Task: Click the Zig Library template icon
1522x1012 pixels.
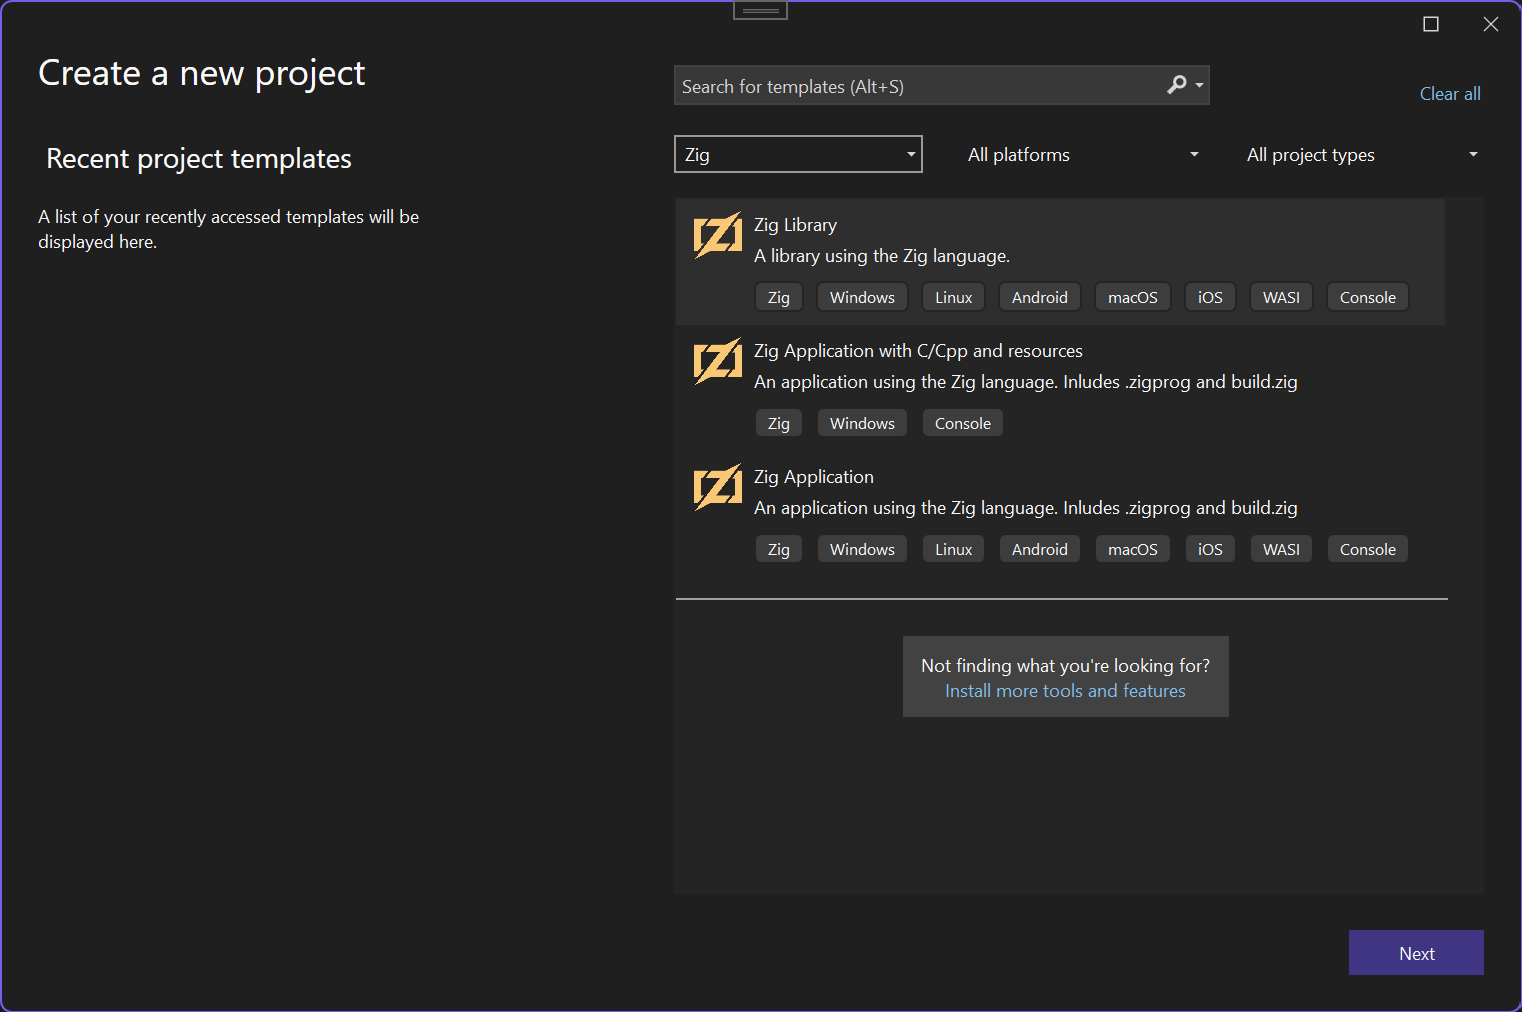Action: (x=717, y=235)
